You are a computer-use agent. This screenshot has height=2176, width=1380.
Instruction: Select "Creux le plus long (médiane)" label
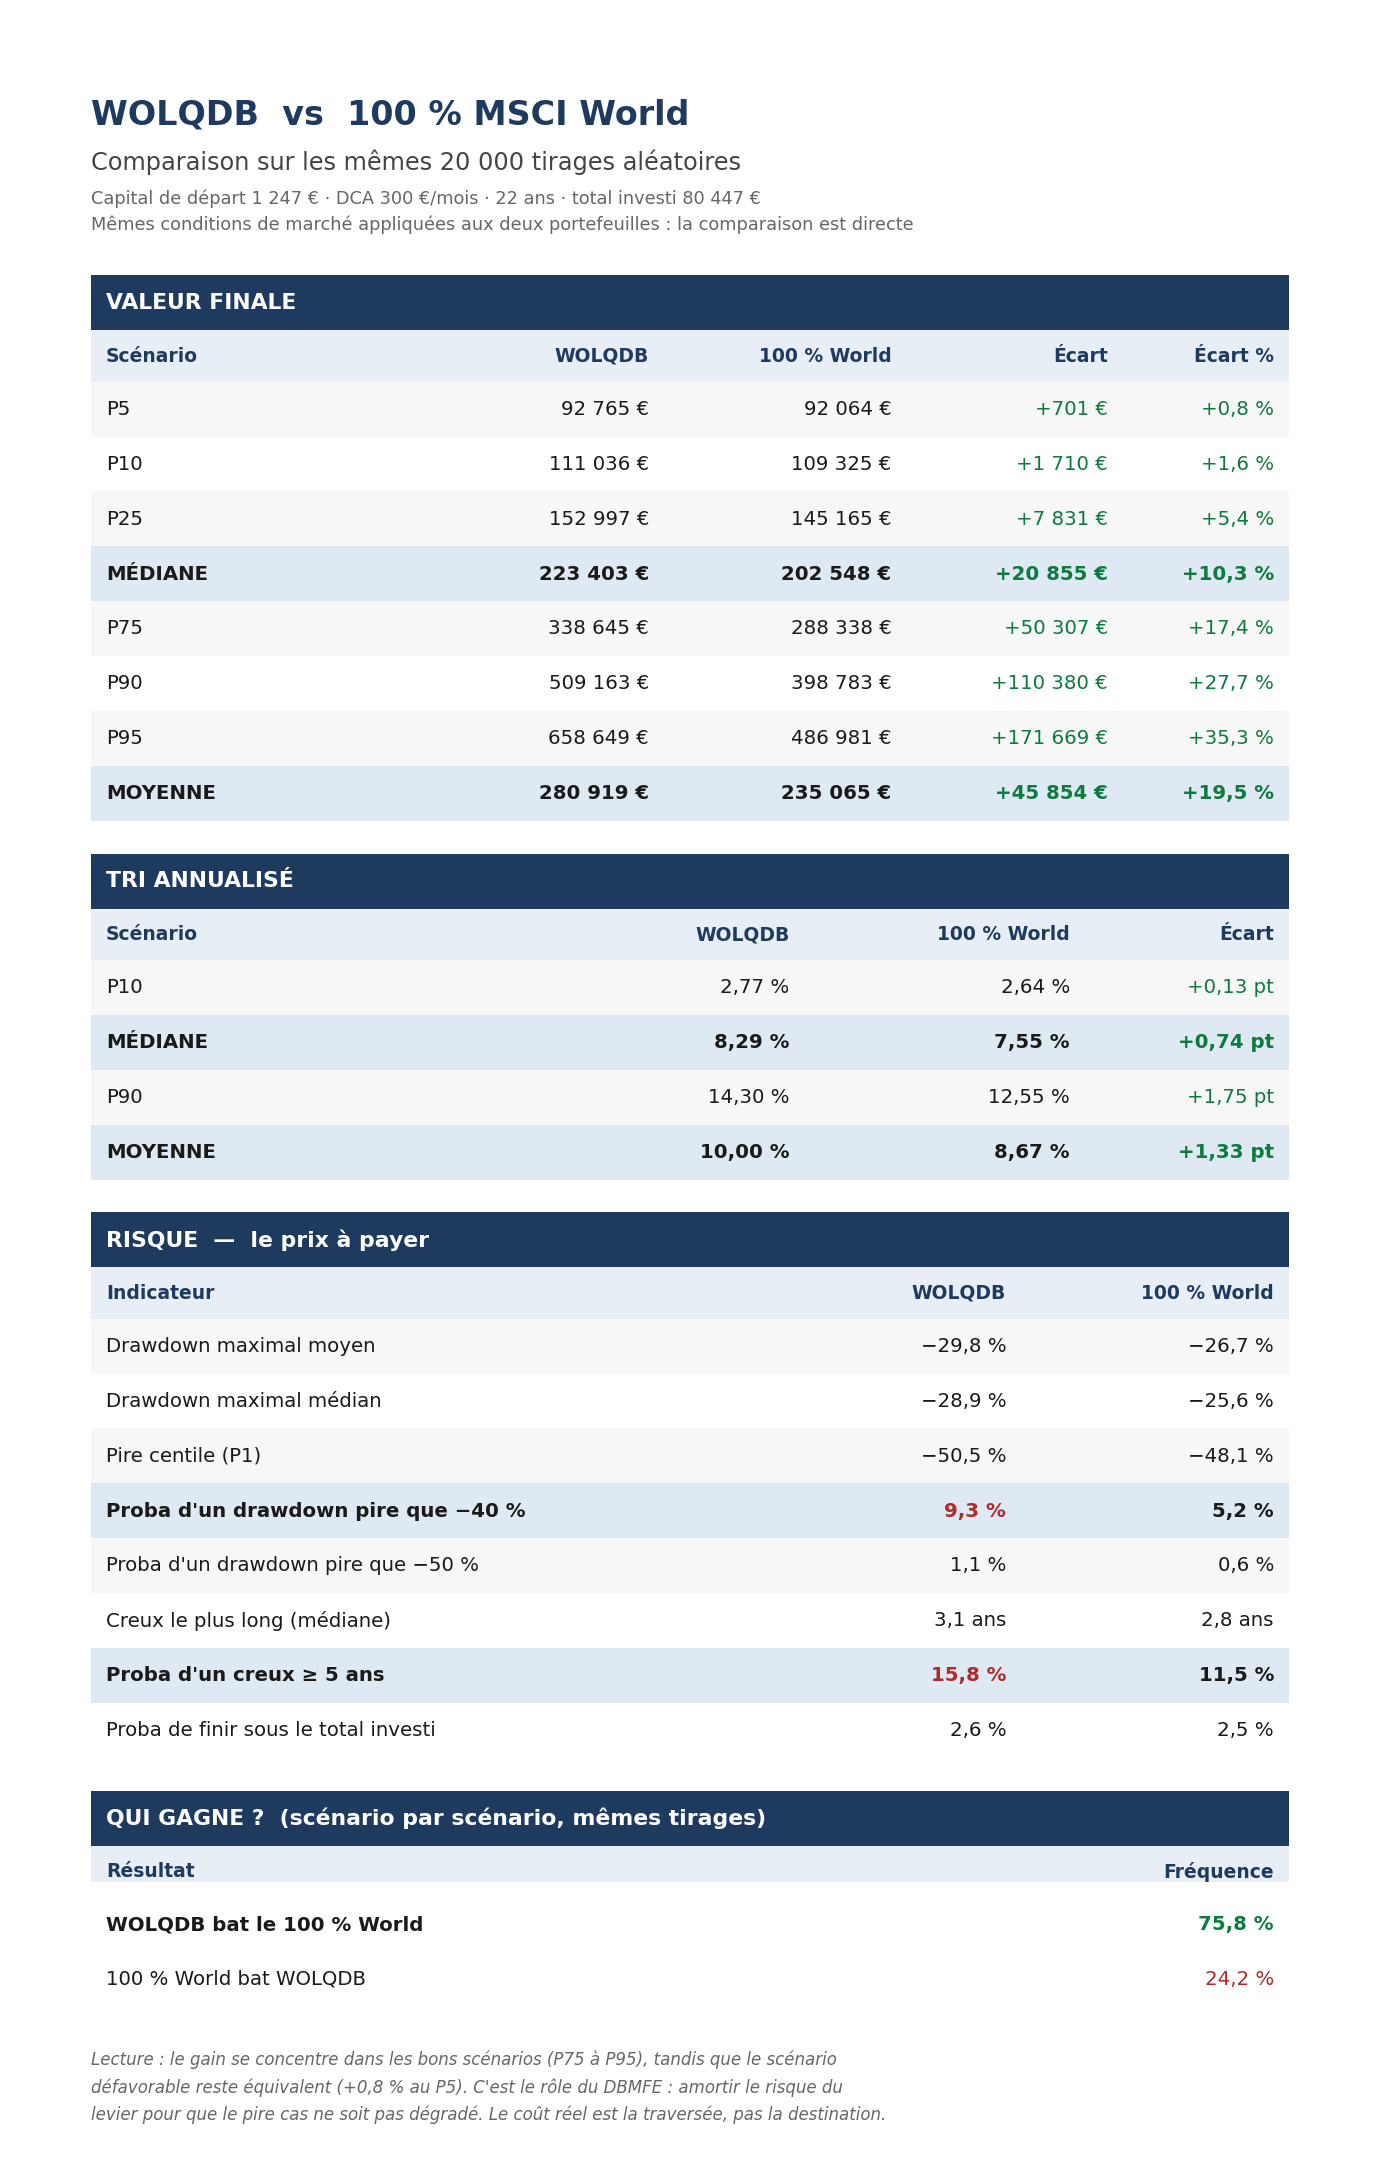point(248,1620)
